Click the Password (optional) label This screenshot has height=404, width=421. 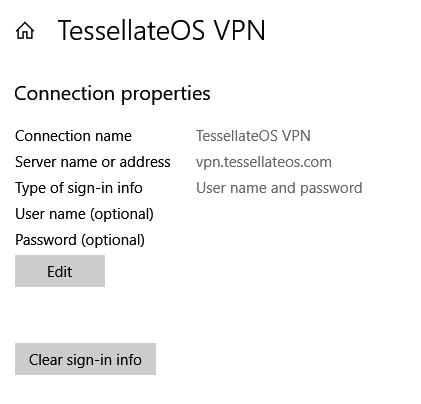(x=80, y=240)
